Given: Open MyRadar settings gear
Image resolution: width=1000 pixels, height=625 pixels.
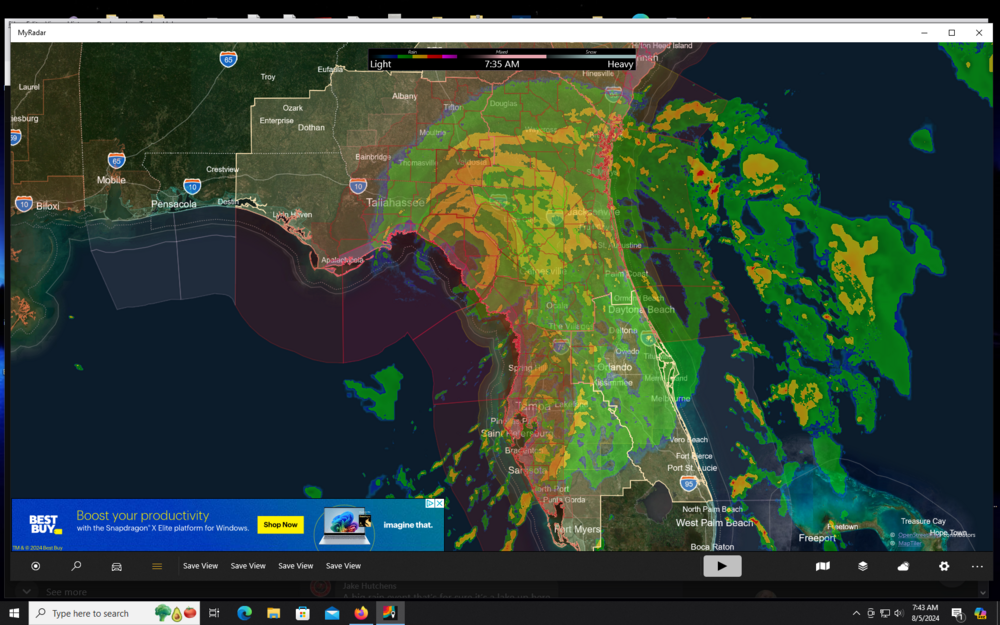Looking at the screenshot, I should [x=944, y=566].
